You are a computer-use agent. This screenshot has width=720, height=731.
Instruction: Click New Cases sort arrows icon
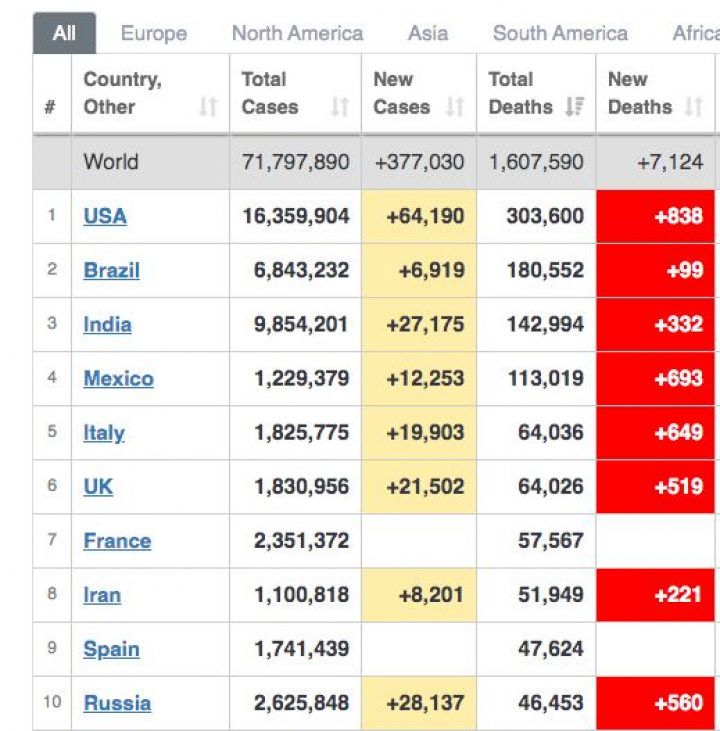[x=455, y=107]
